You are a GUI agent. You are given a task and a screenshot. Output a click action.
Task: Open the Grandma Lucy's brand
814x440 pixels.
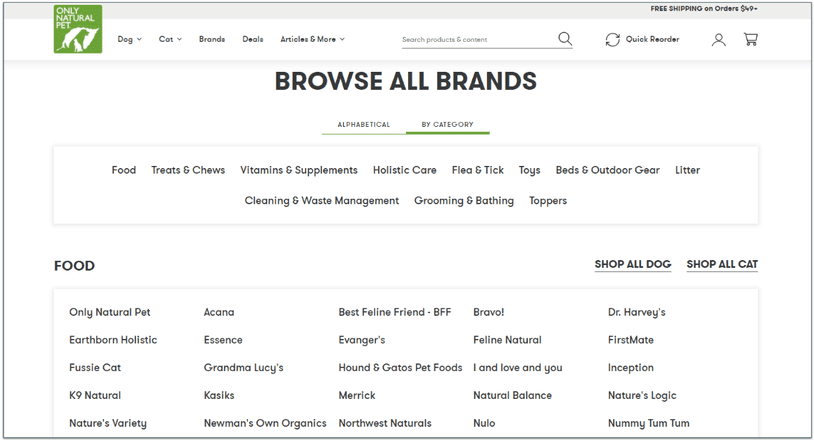click(x=243, y=367)
